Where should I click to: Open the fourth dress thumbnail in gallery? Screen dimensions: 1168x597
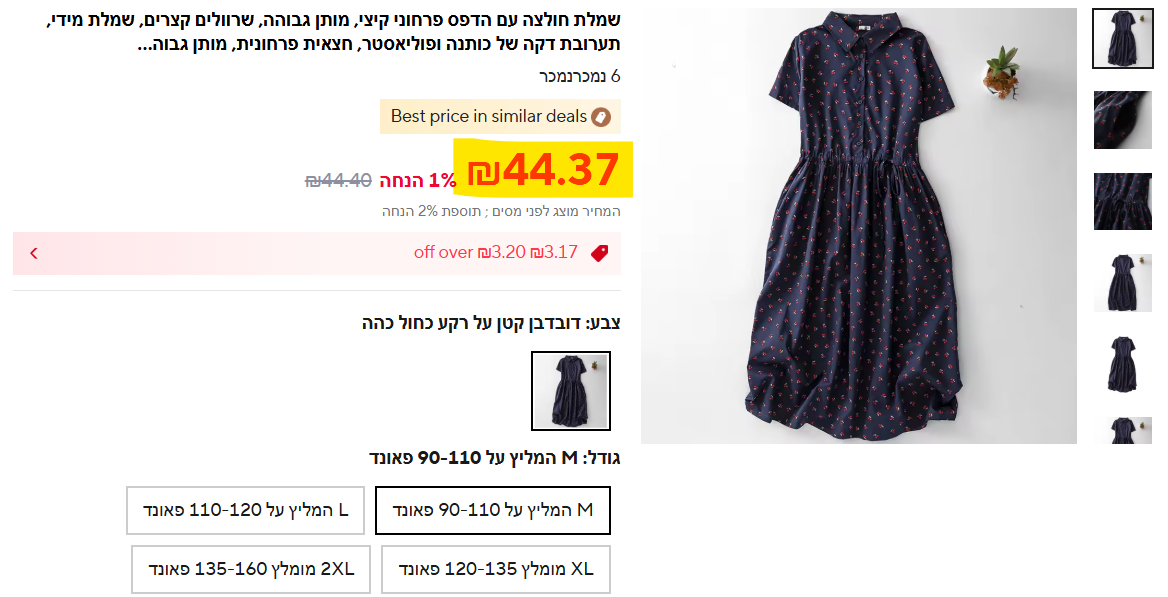coord(1122,282)
